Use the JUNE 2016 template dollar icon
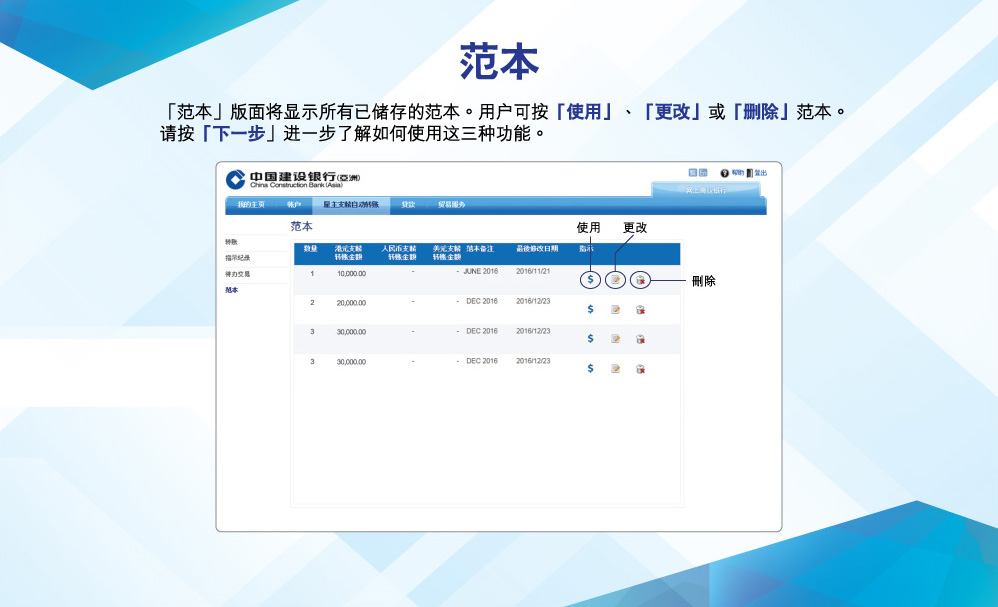Image resolution: width=998 pixels, height=607 pixels. 590,280
